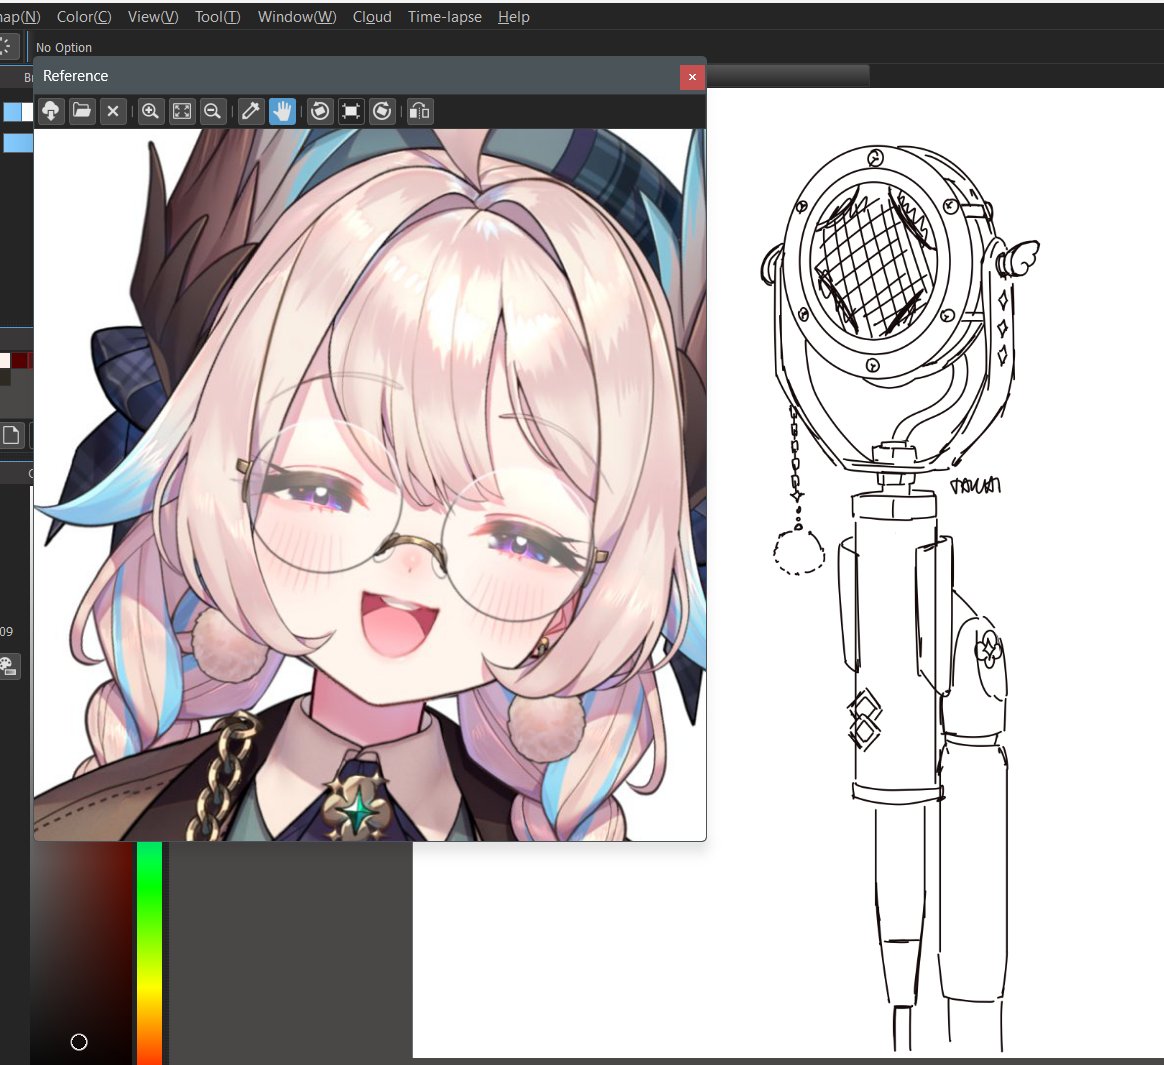Select the pale pink palette swatch
Image resolution: width=1164 pixels, height=1065 pixels.
4,361
